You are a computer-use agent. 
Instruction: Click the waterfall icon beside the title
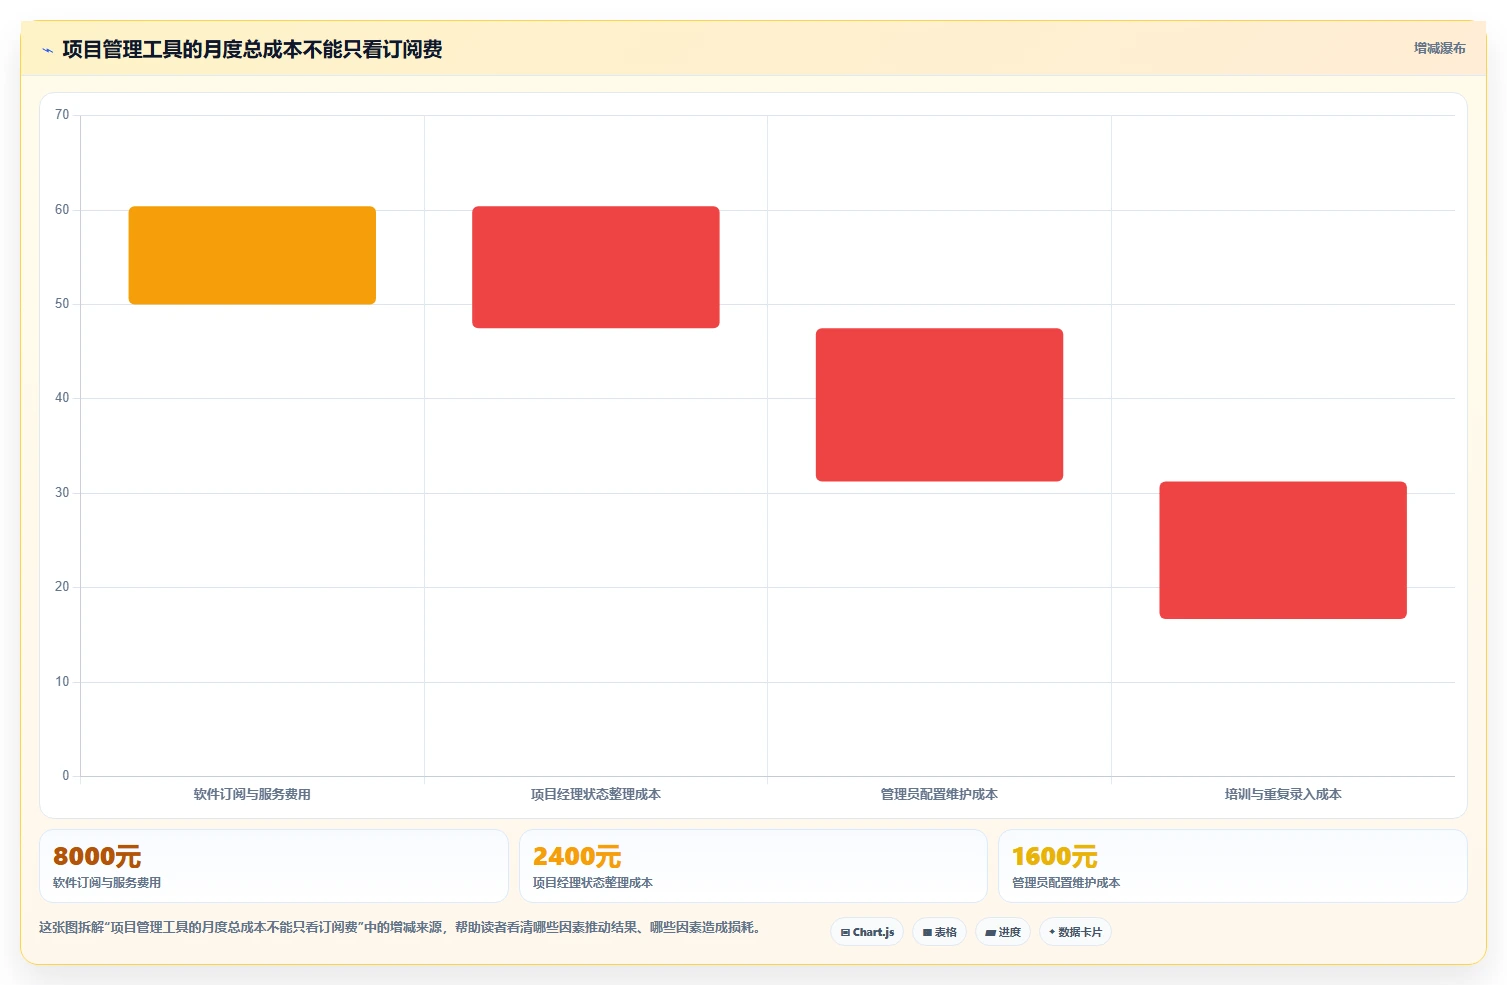pyautogui.click(x=47, y=50)
